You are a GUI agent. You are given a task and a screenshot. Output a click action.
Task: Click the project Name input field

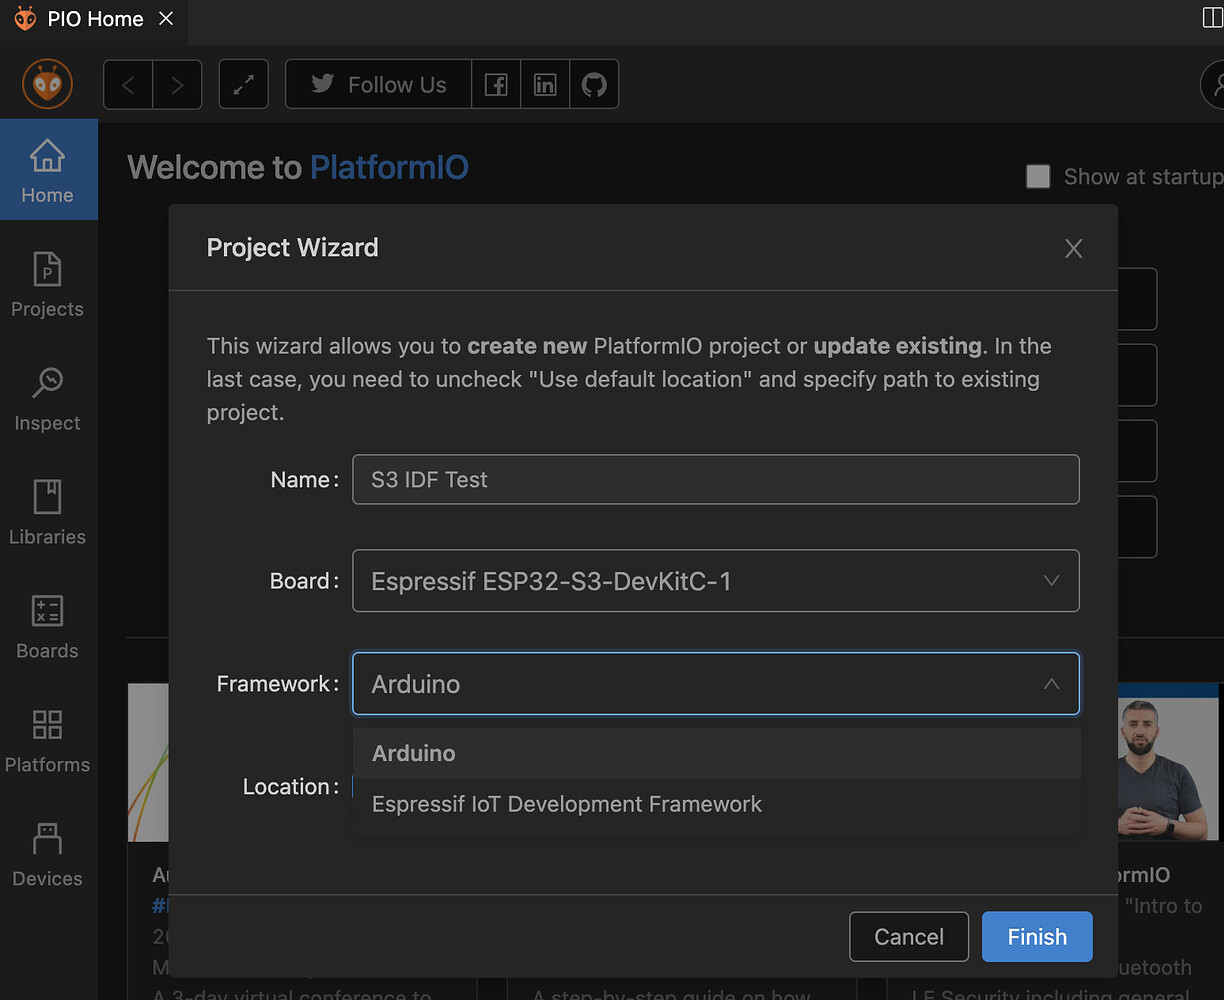(x=716, y=479)
